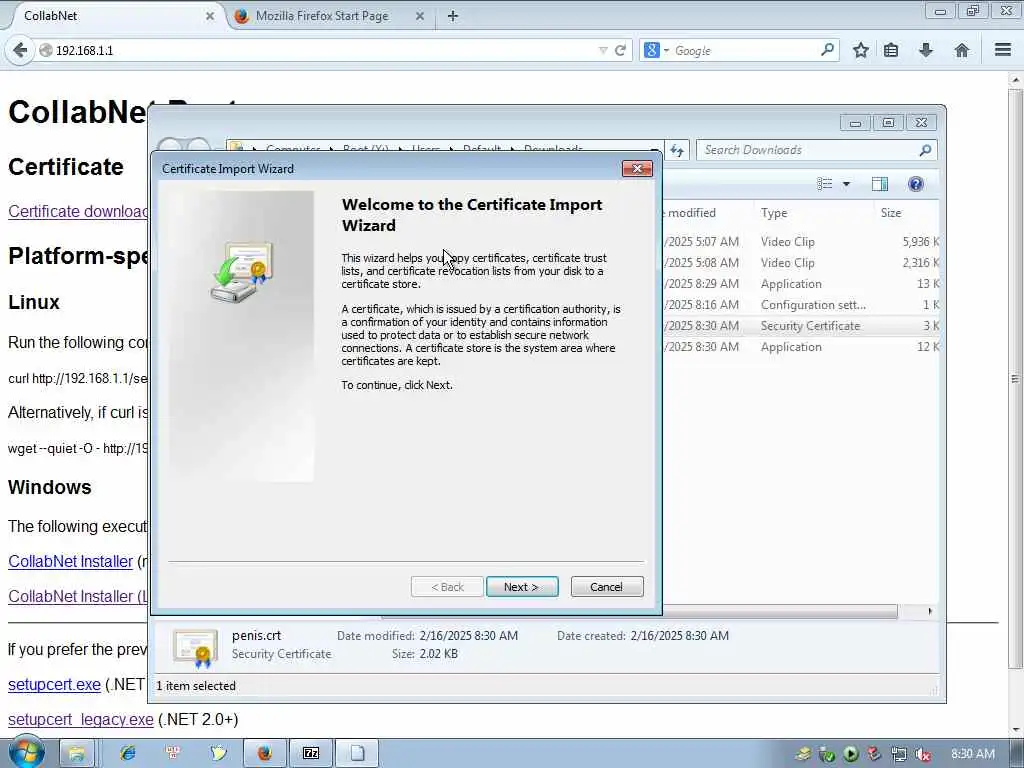Click the muted volume tray icon
The width and height of the screenshot is (1024, 768).
coord(923,754)
